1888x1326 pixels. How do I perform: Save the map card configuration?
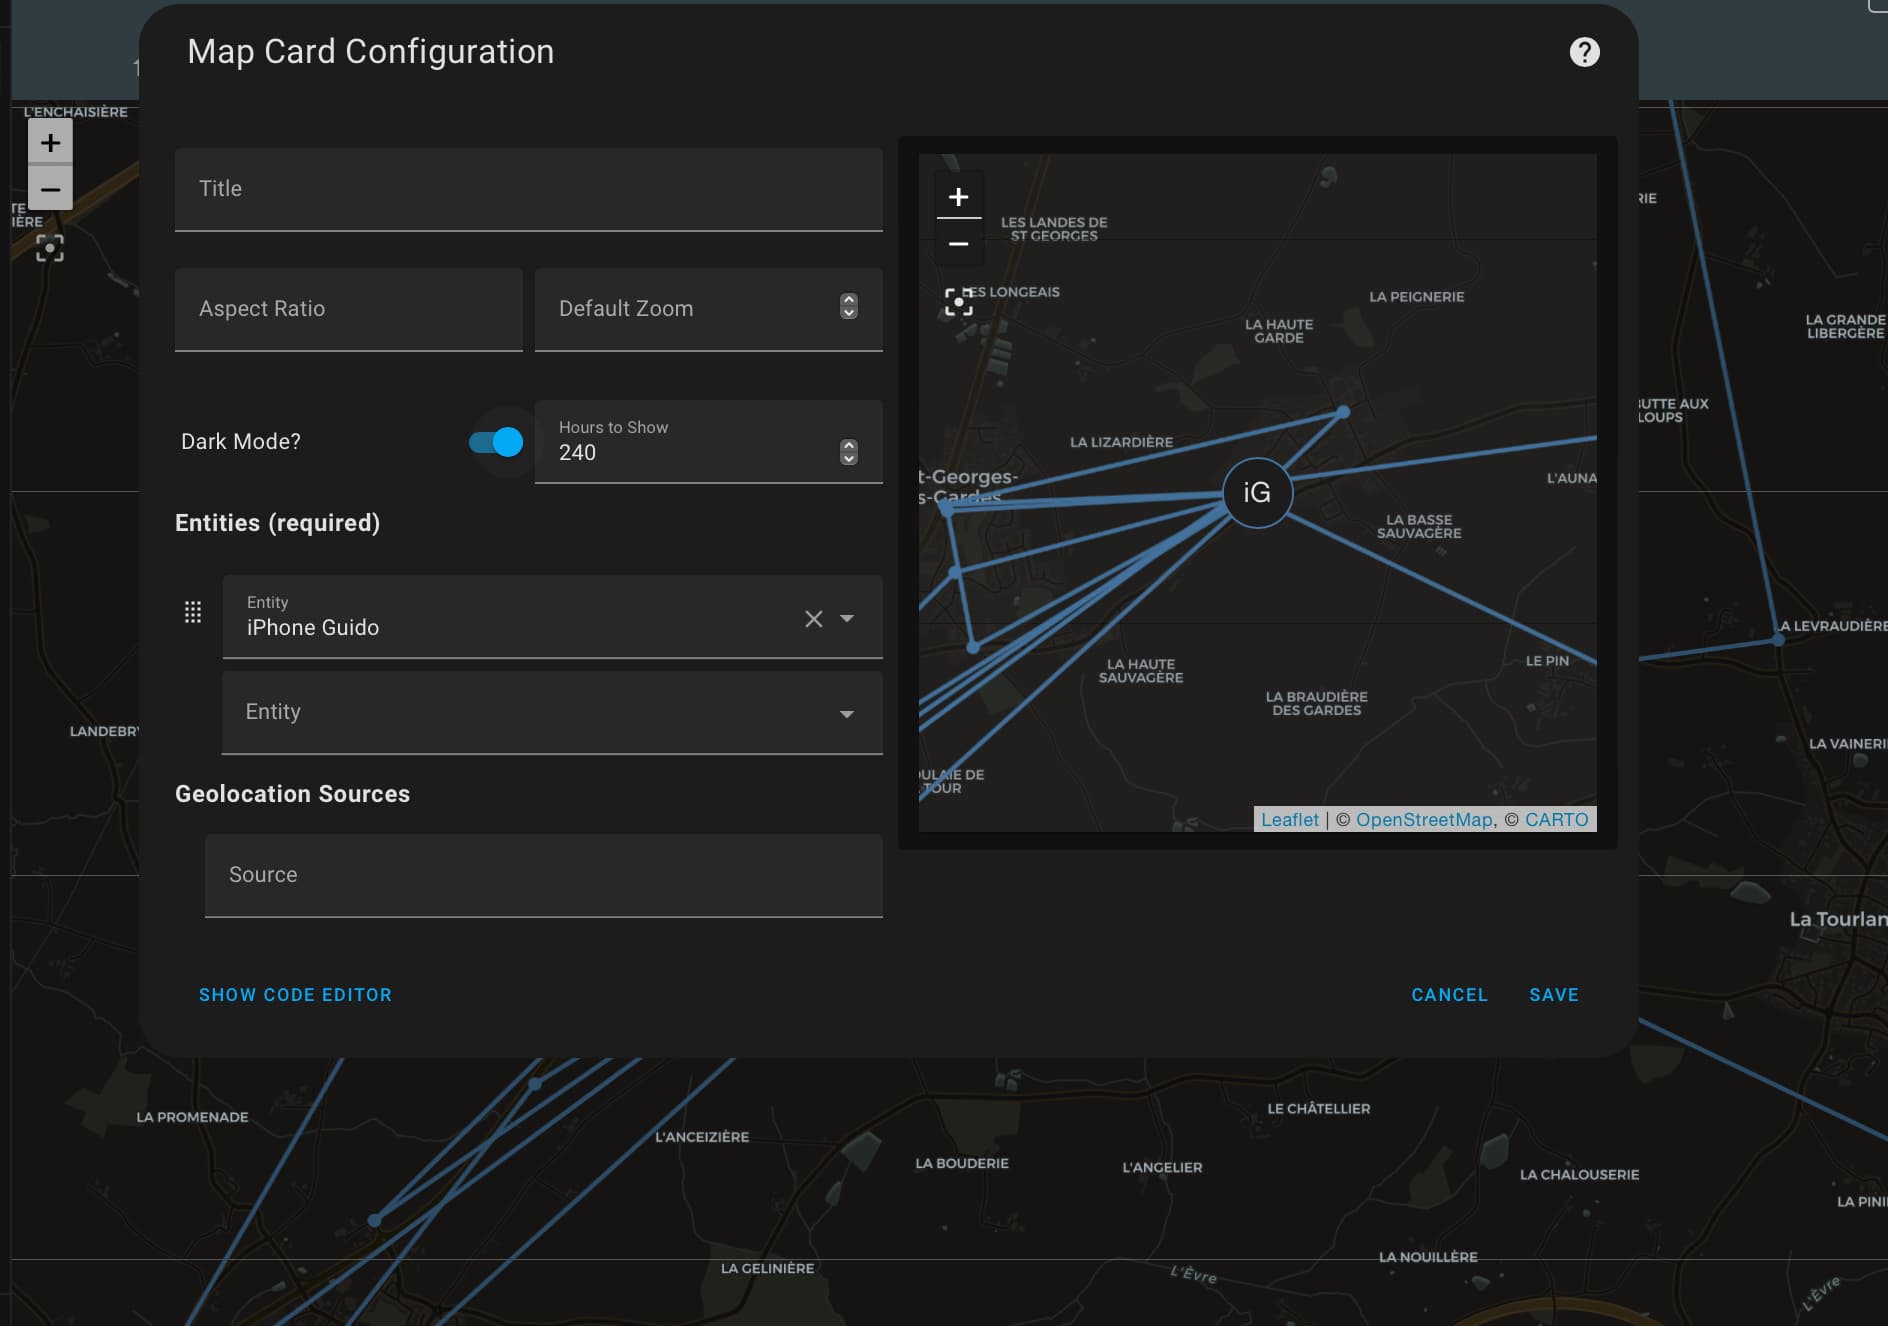pyautogui.click(x=1553, y=994)
